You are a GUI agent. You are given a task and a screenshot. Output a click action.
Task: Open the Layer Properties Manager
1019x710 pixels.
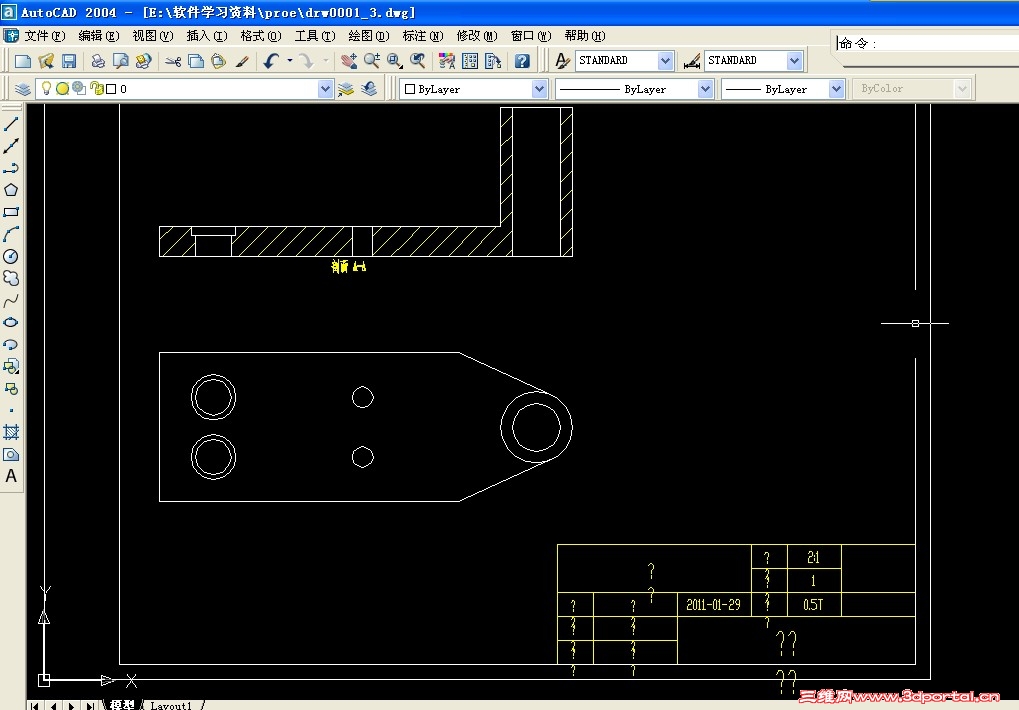point(23,89)
